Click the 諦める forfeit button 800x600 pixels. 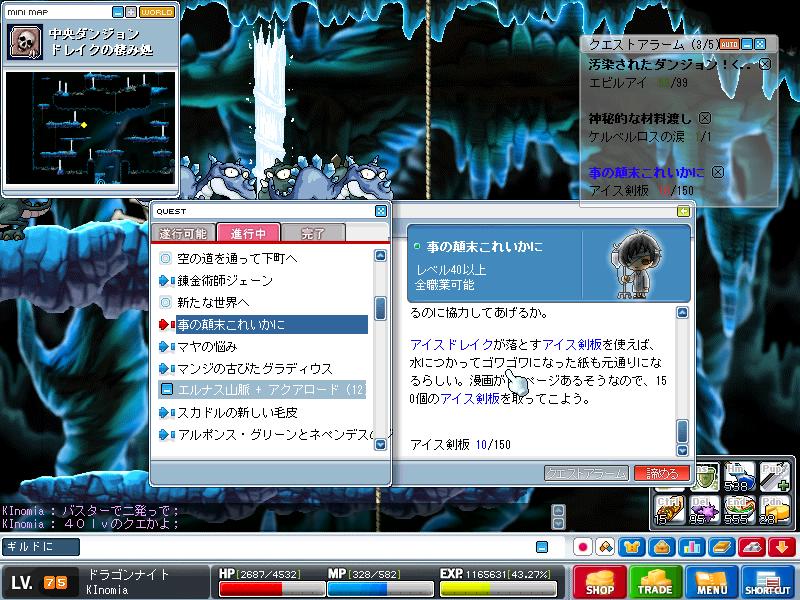pos(662,473)
